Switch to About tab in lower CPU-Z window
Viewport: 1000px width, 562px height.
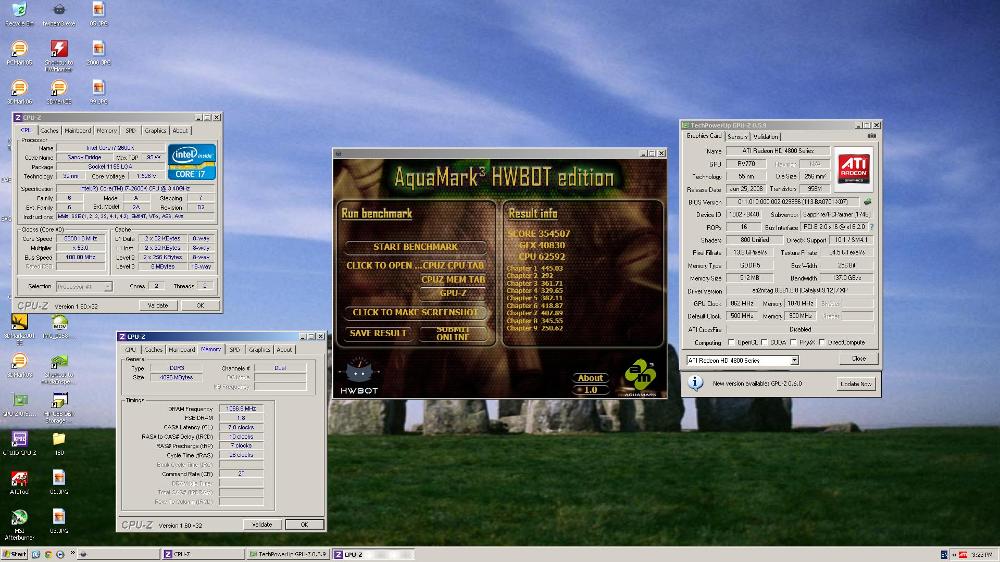tap(284, 350)
